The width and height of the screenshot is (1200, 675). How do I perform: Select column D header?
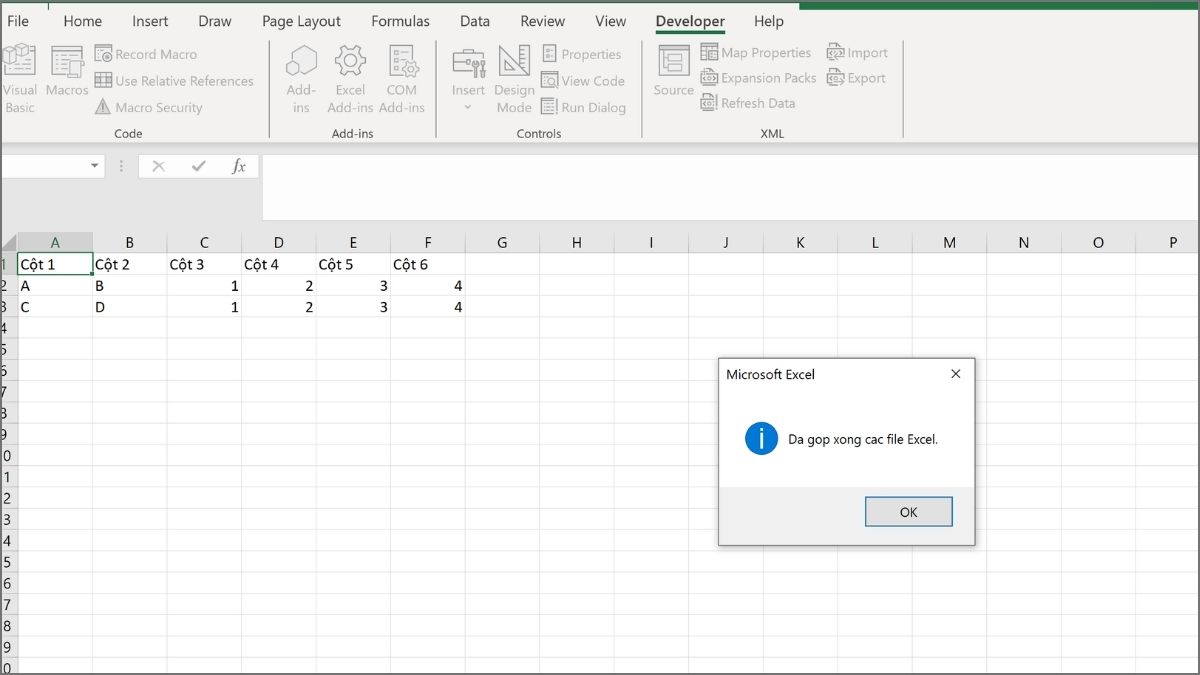click(278, 242)
